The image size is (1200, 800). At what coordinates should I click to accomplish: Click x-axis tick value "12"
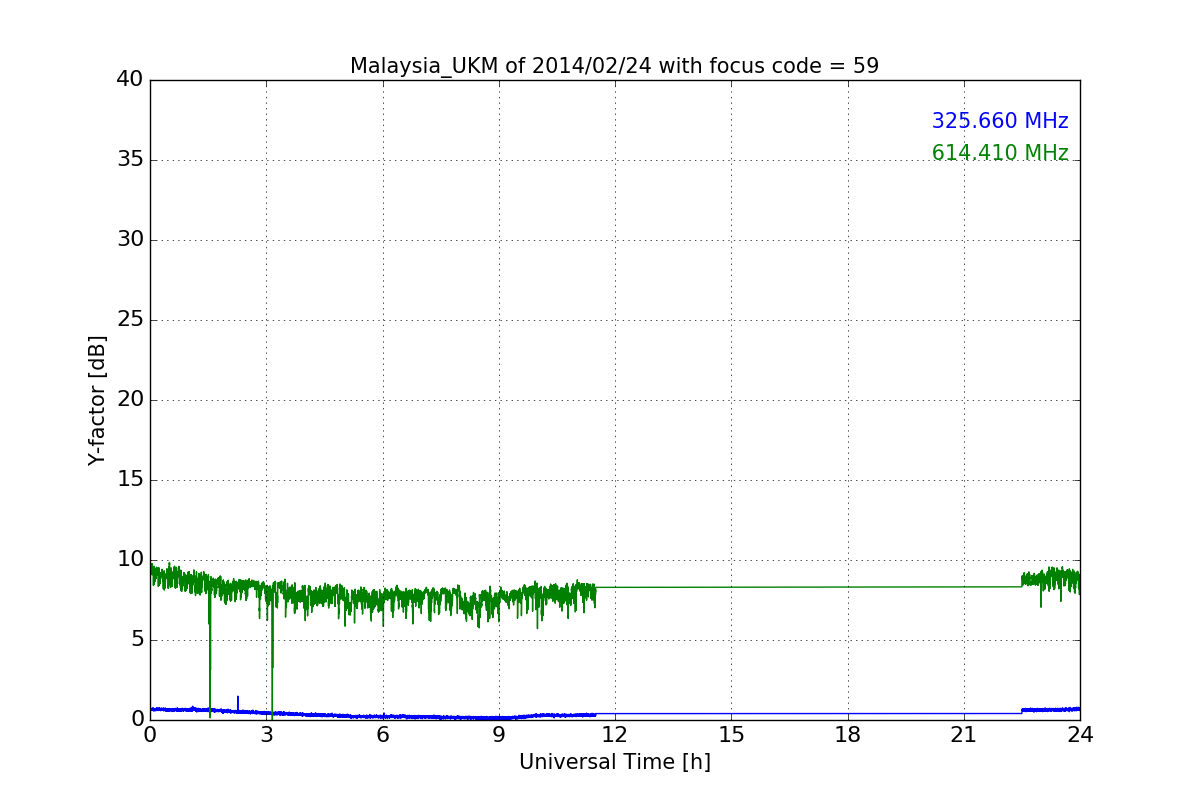pos(615,735)
